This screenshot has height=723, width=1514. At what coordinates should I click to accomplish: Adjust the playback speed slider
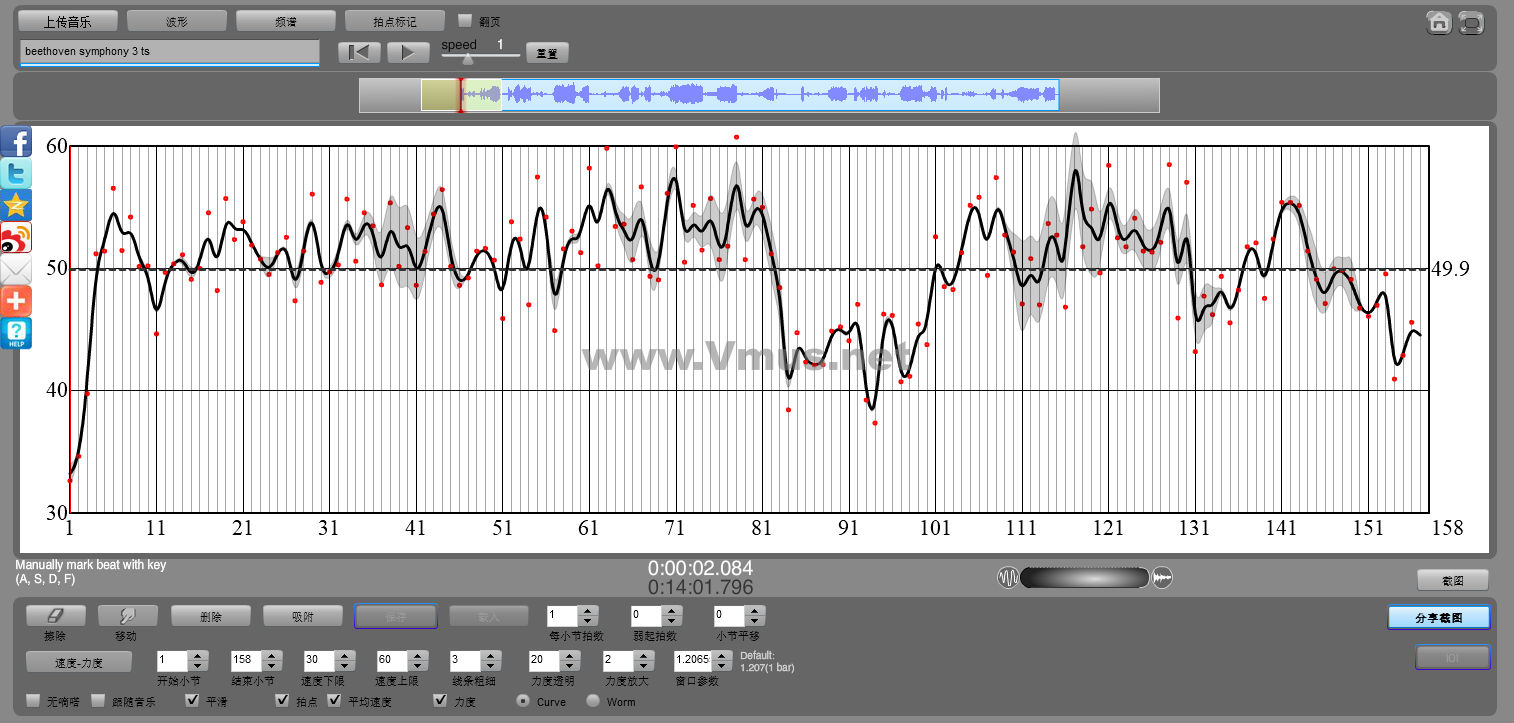tap(467, 58)
